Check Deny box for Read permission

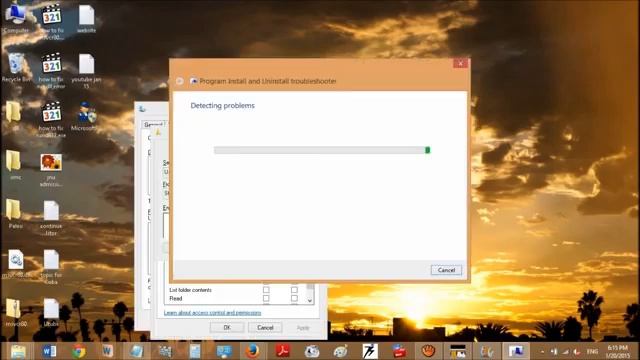[294, 298]
